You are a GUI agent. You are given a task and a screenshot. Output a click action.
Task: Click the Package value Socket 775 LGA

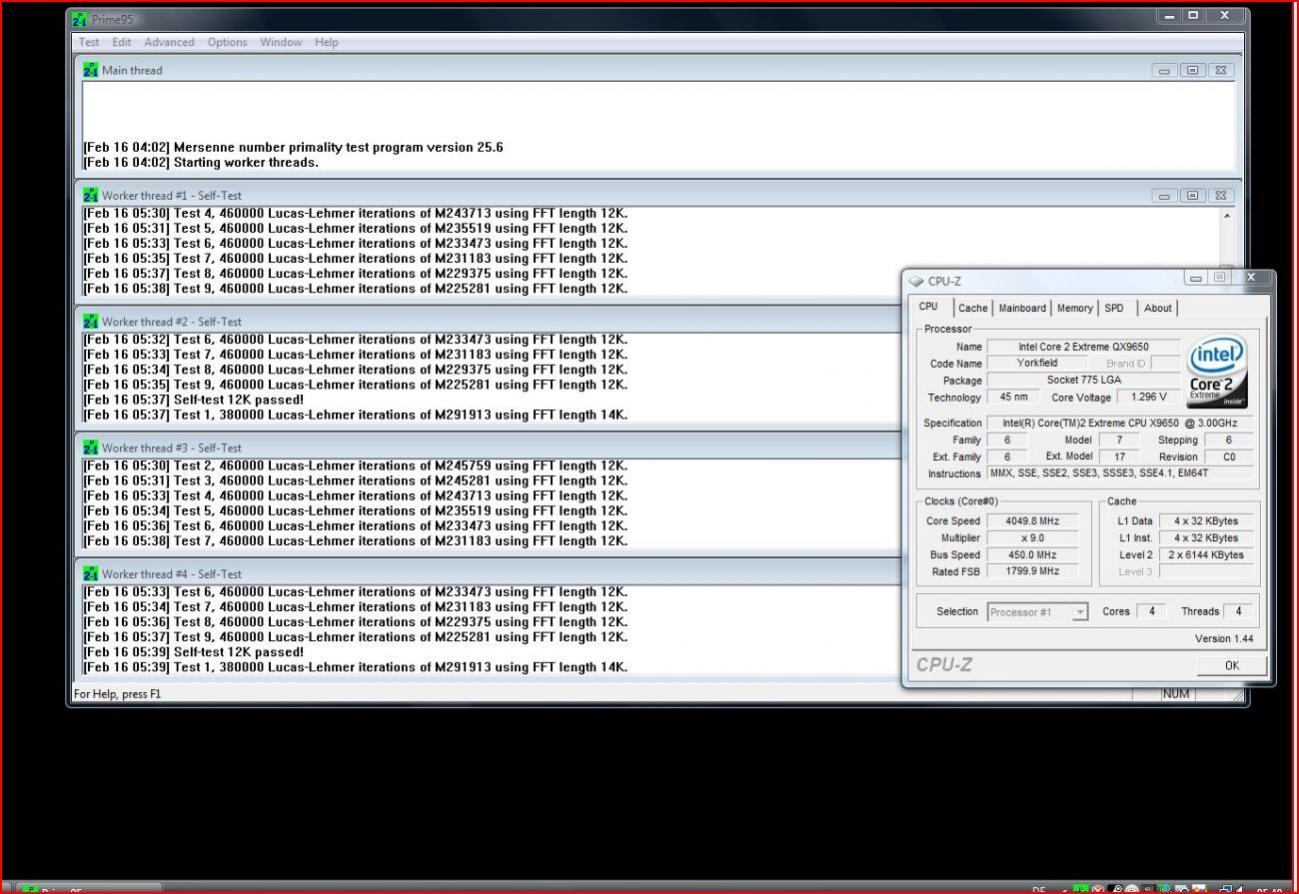click(1083, 380)
